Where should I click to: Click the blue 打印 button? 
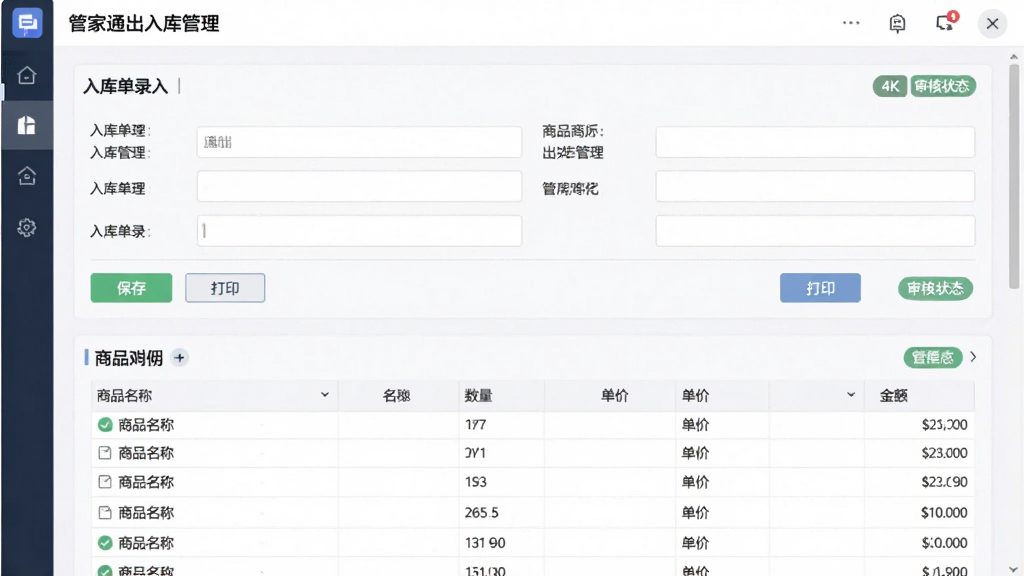coord(820,288)
